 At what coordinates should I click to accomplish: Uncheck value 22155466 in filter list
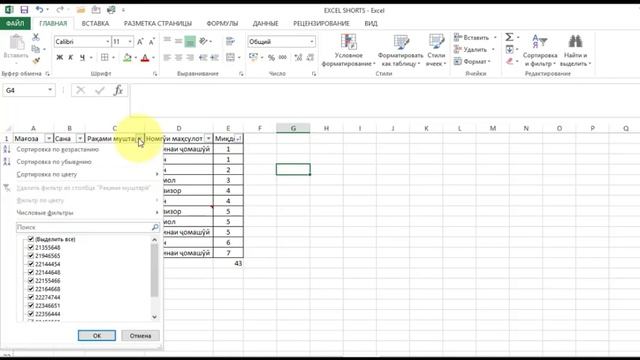tap(31, 280)
